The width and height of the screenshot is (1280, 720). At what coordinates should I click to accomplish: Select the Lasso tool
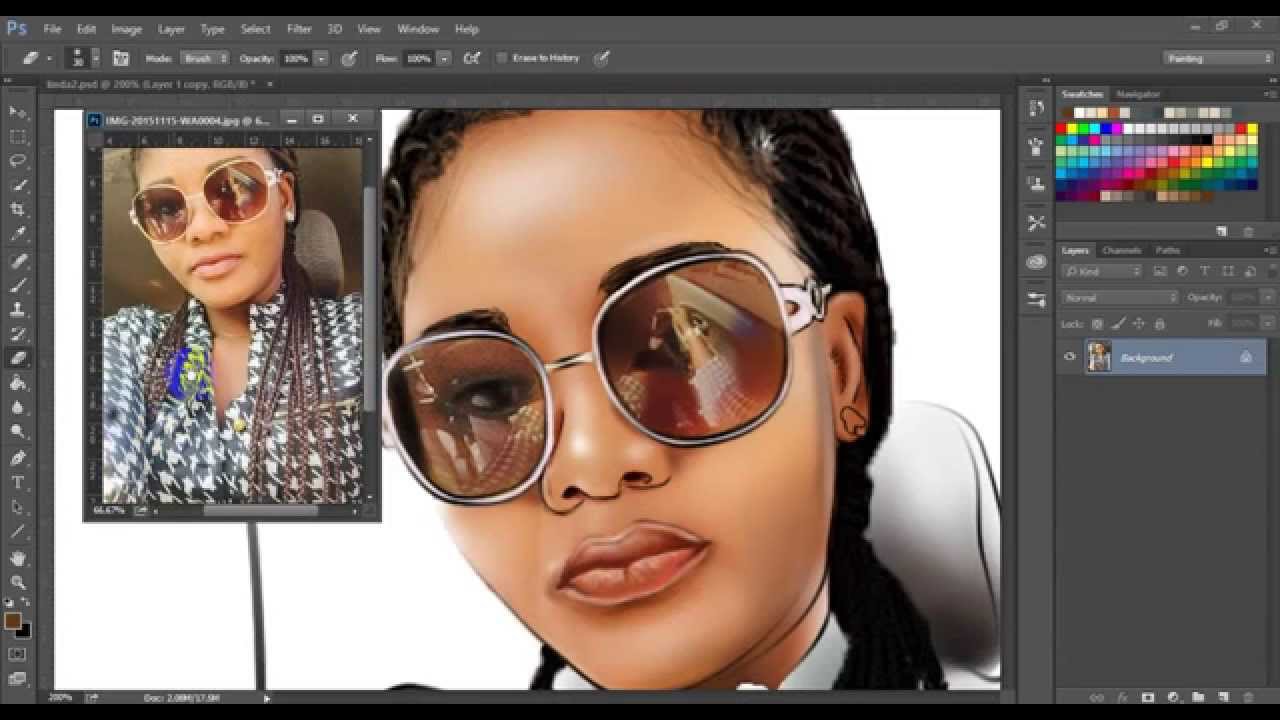coord(18,161)
